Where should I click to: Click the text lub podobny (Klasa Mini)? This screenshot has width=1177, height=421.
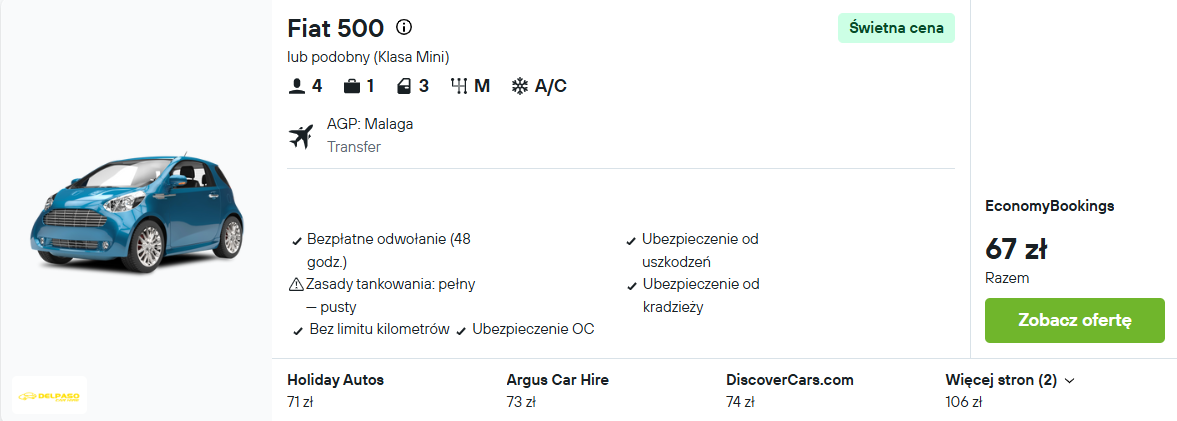click(368, 57)
